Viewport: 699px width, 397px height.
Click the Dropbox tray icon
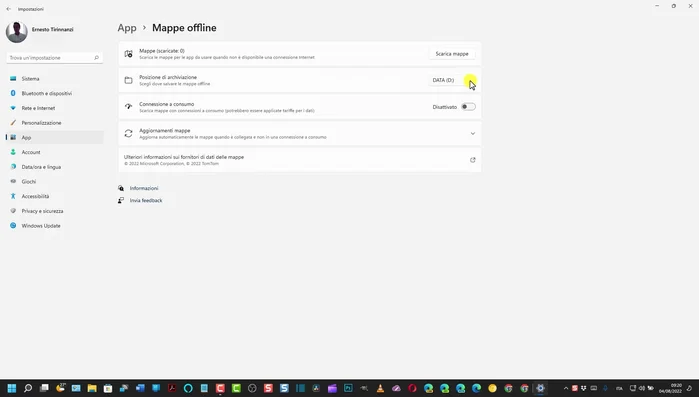click(x=584, y=388)
